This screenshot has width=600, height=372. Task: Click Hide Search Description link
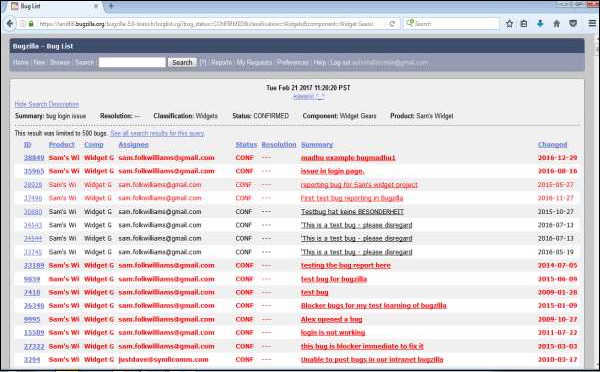point(47,104)
